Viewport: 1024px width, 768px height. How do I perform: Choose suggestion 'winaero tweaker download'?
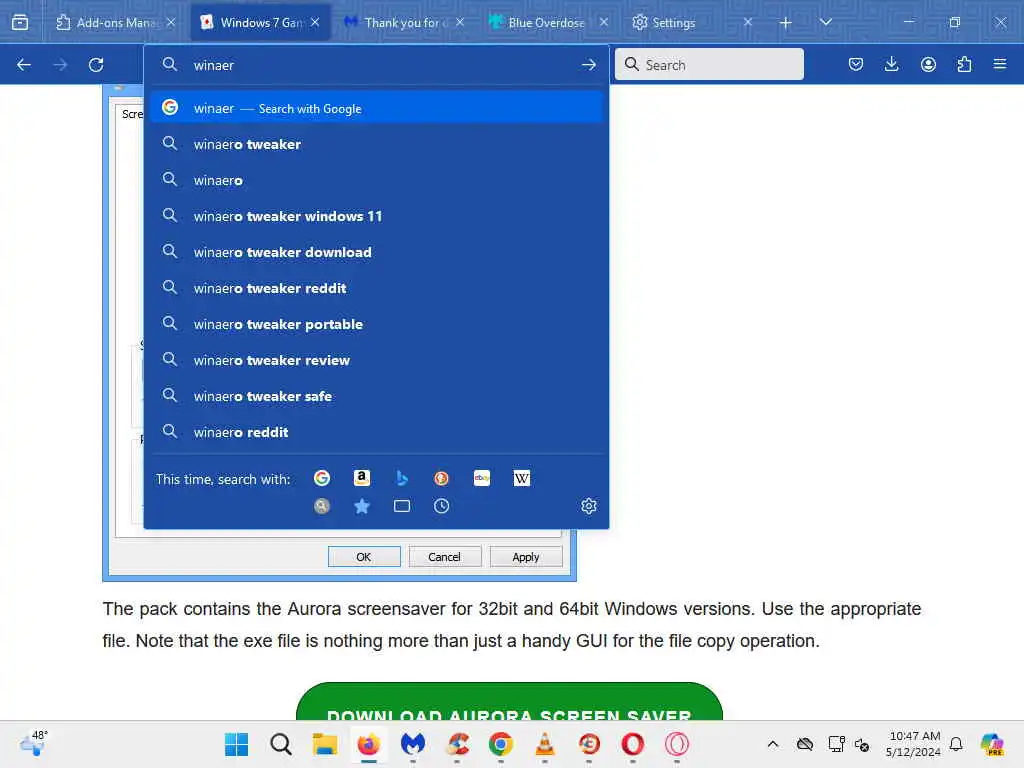coord(376,252)
